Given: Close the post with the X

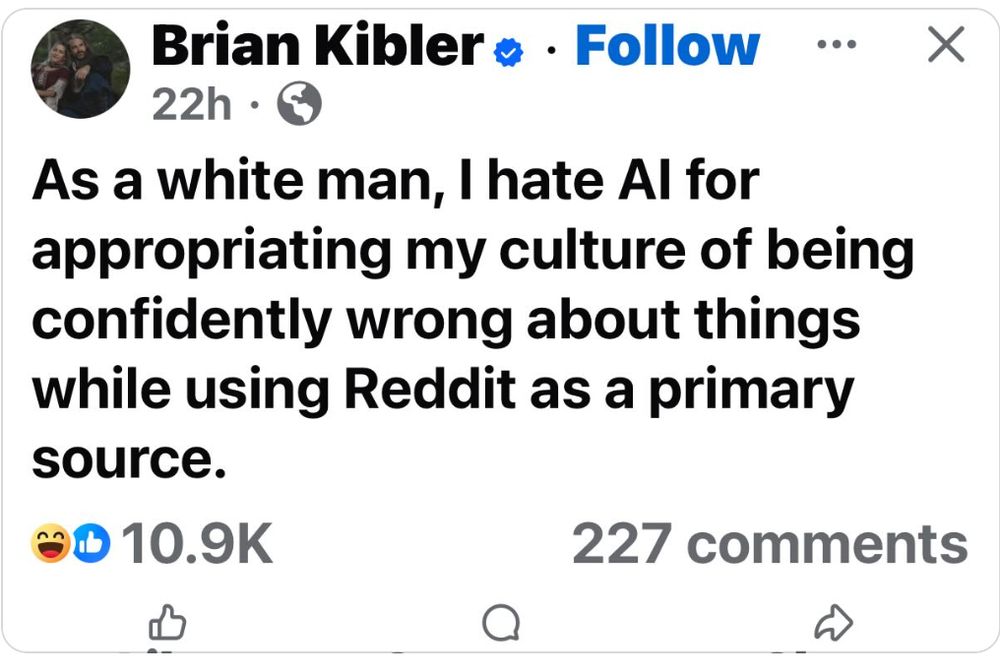Looking at the screenshot, I should (944, 44).
